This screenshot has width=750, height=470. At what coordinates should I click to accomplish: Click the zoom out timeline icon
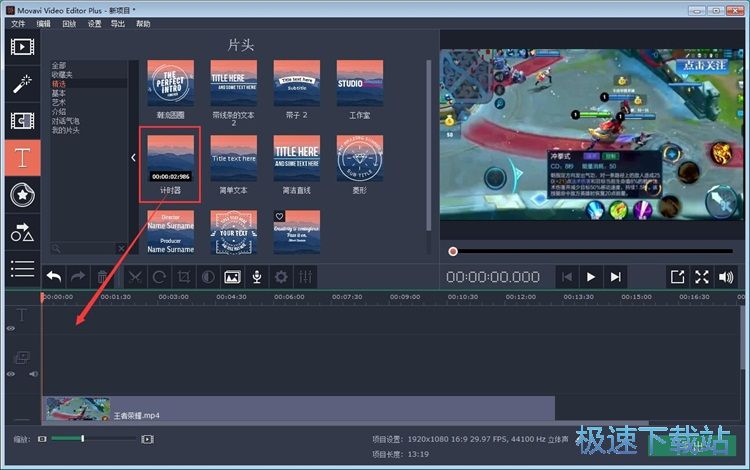point(42,439)
